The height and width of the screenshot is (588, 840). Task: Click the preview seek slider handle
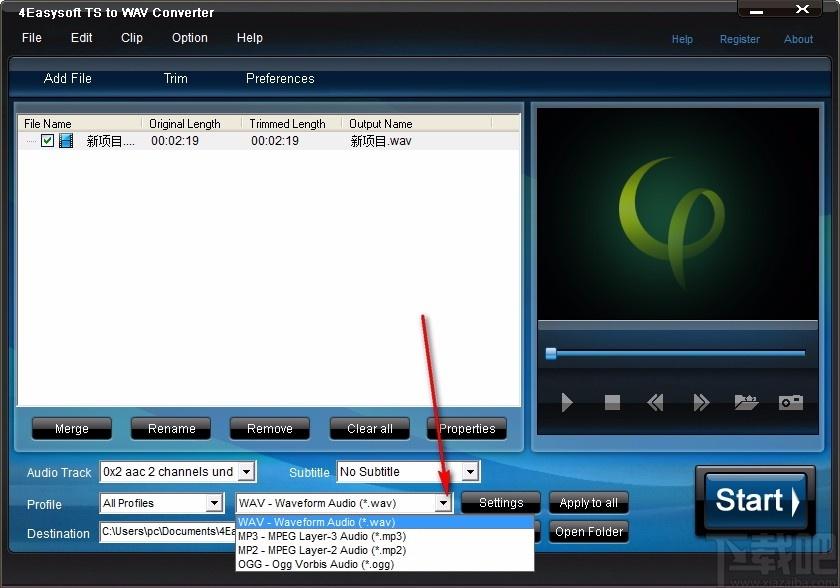pos(551,353)
